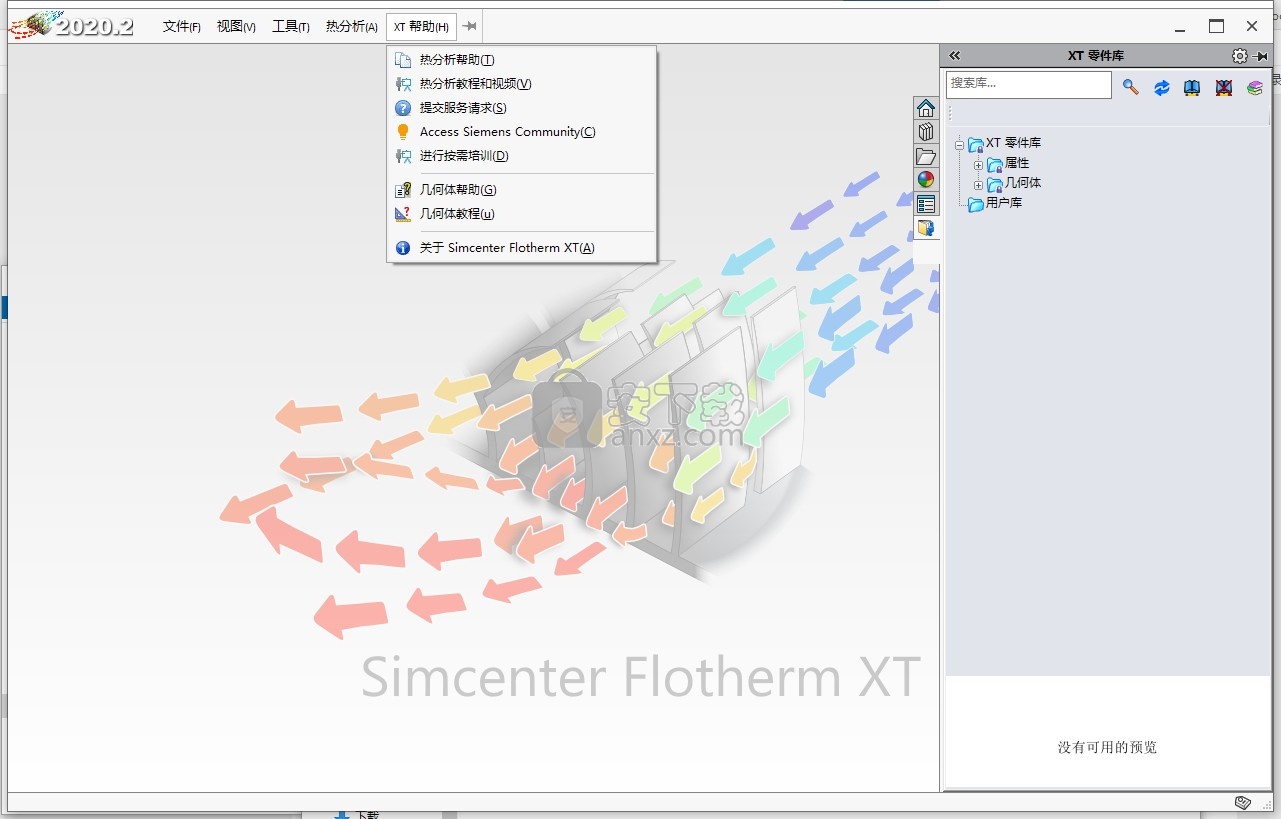
Task: Close the XT 帮助(H) menu
Action: tap(421, 27)
